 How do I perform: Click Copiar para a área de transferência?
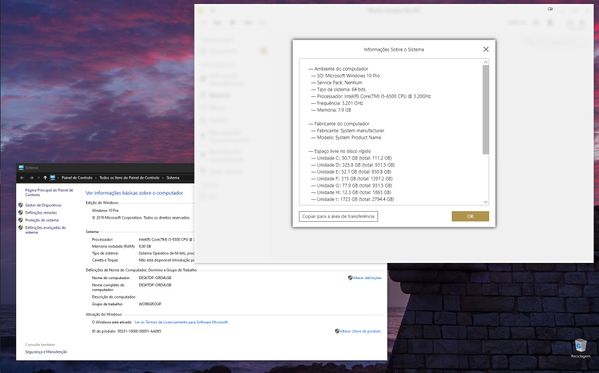coord(338,216)
